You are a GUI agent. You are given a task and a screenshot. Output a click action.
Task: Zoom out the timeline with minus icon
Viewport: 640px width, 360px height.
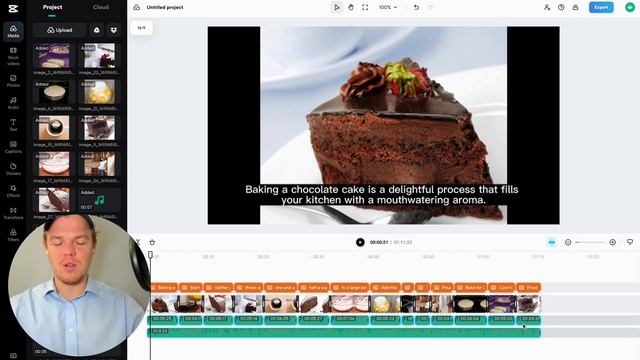point(568,242)
